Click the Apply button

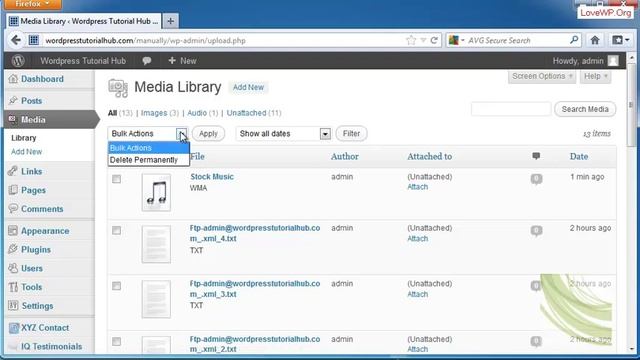(208, 133)
